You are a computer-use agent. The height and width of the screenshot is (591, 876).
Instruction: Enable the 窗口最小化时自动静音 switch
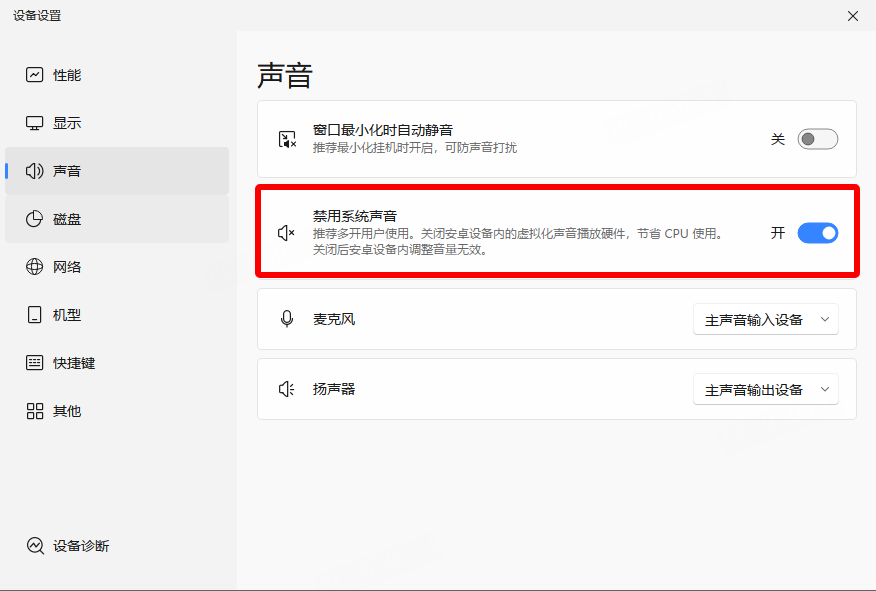[x=817, y=139]
